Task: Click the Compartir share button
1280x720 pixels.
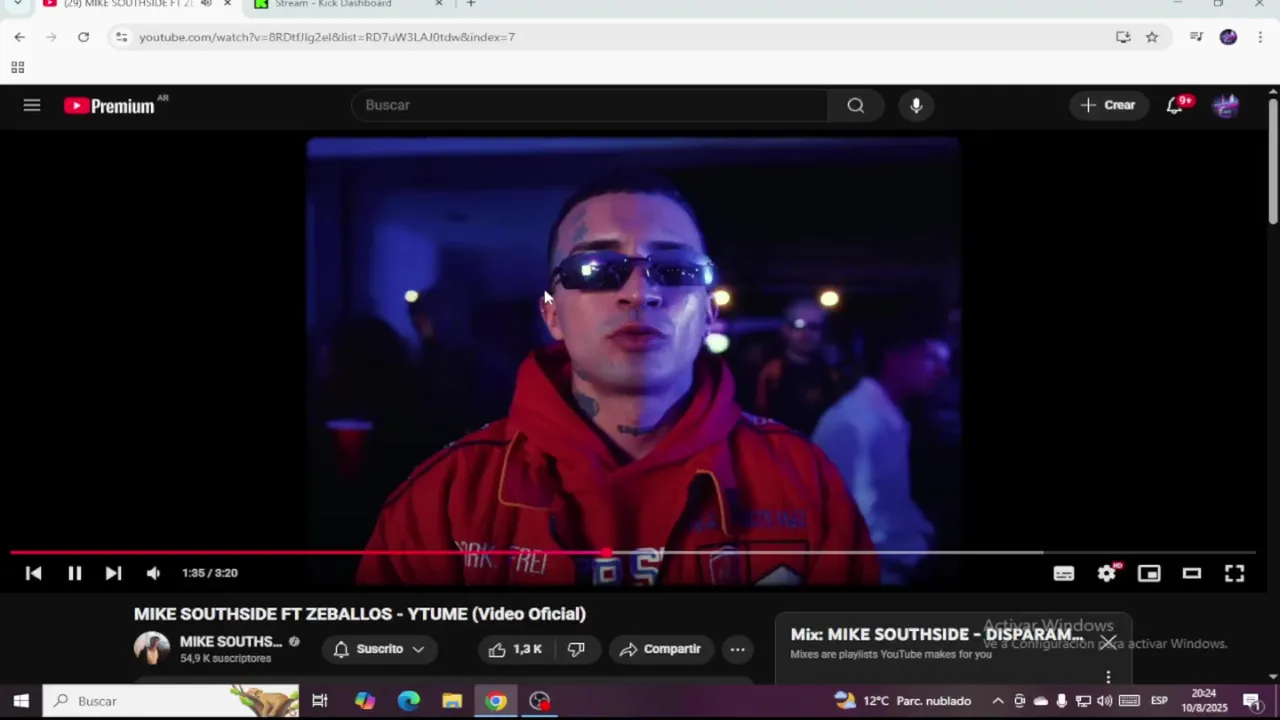Action: point(661,649)
